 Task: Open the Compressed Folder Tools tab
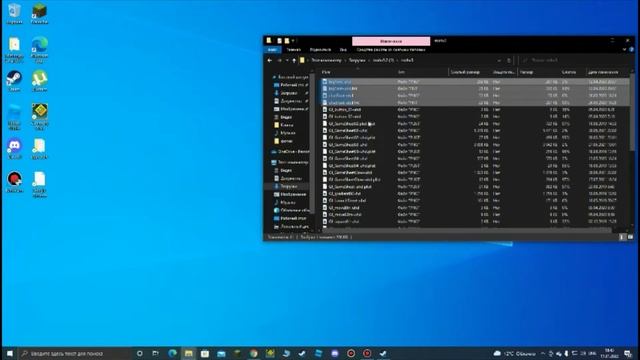point(391,49)
